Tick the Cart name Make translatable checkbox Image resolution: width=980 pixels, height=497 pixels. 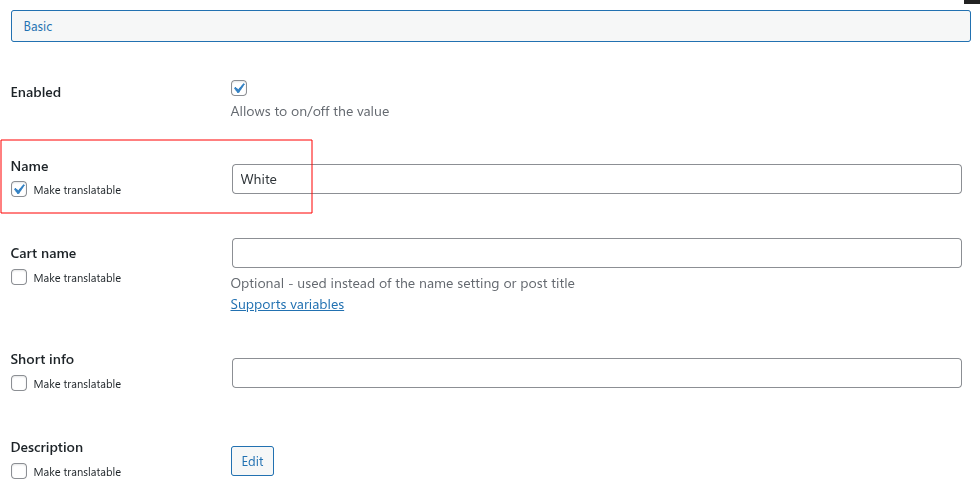tap(19, 277)
